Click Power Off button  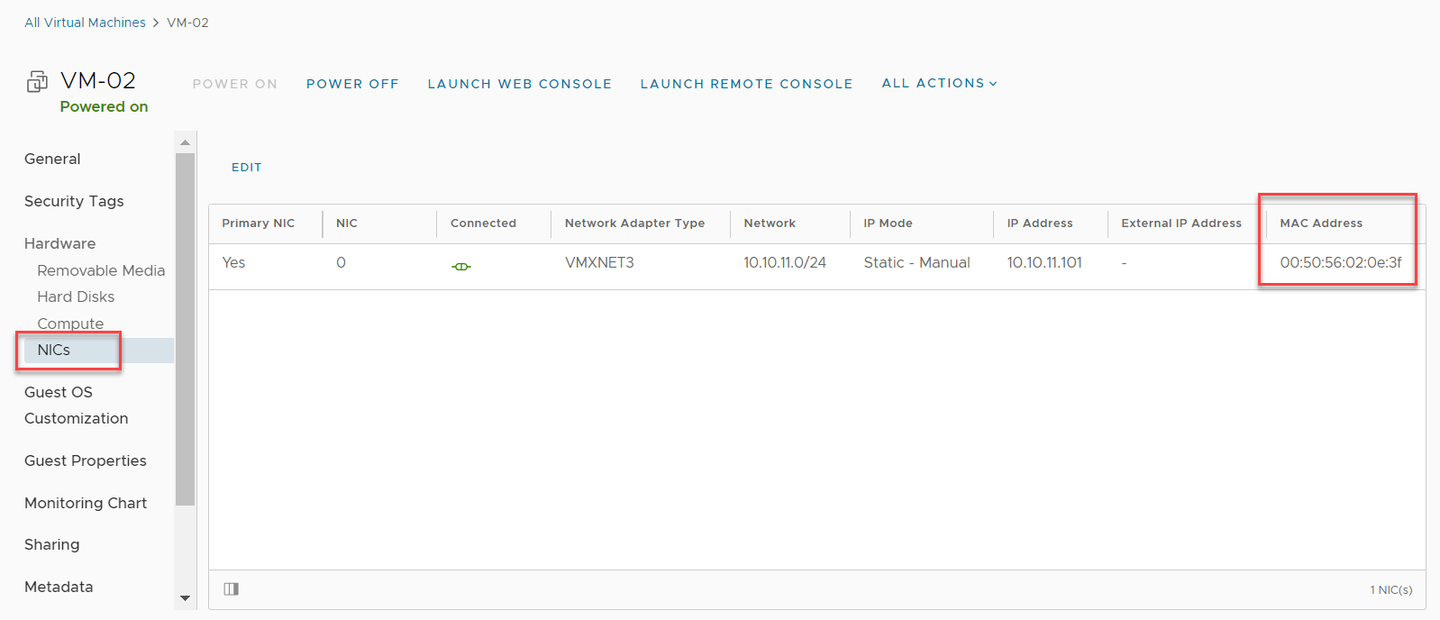coord(352,84)
